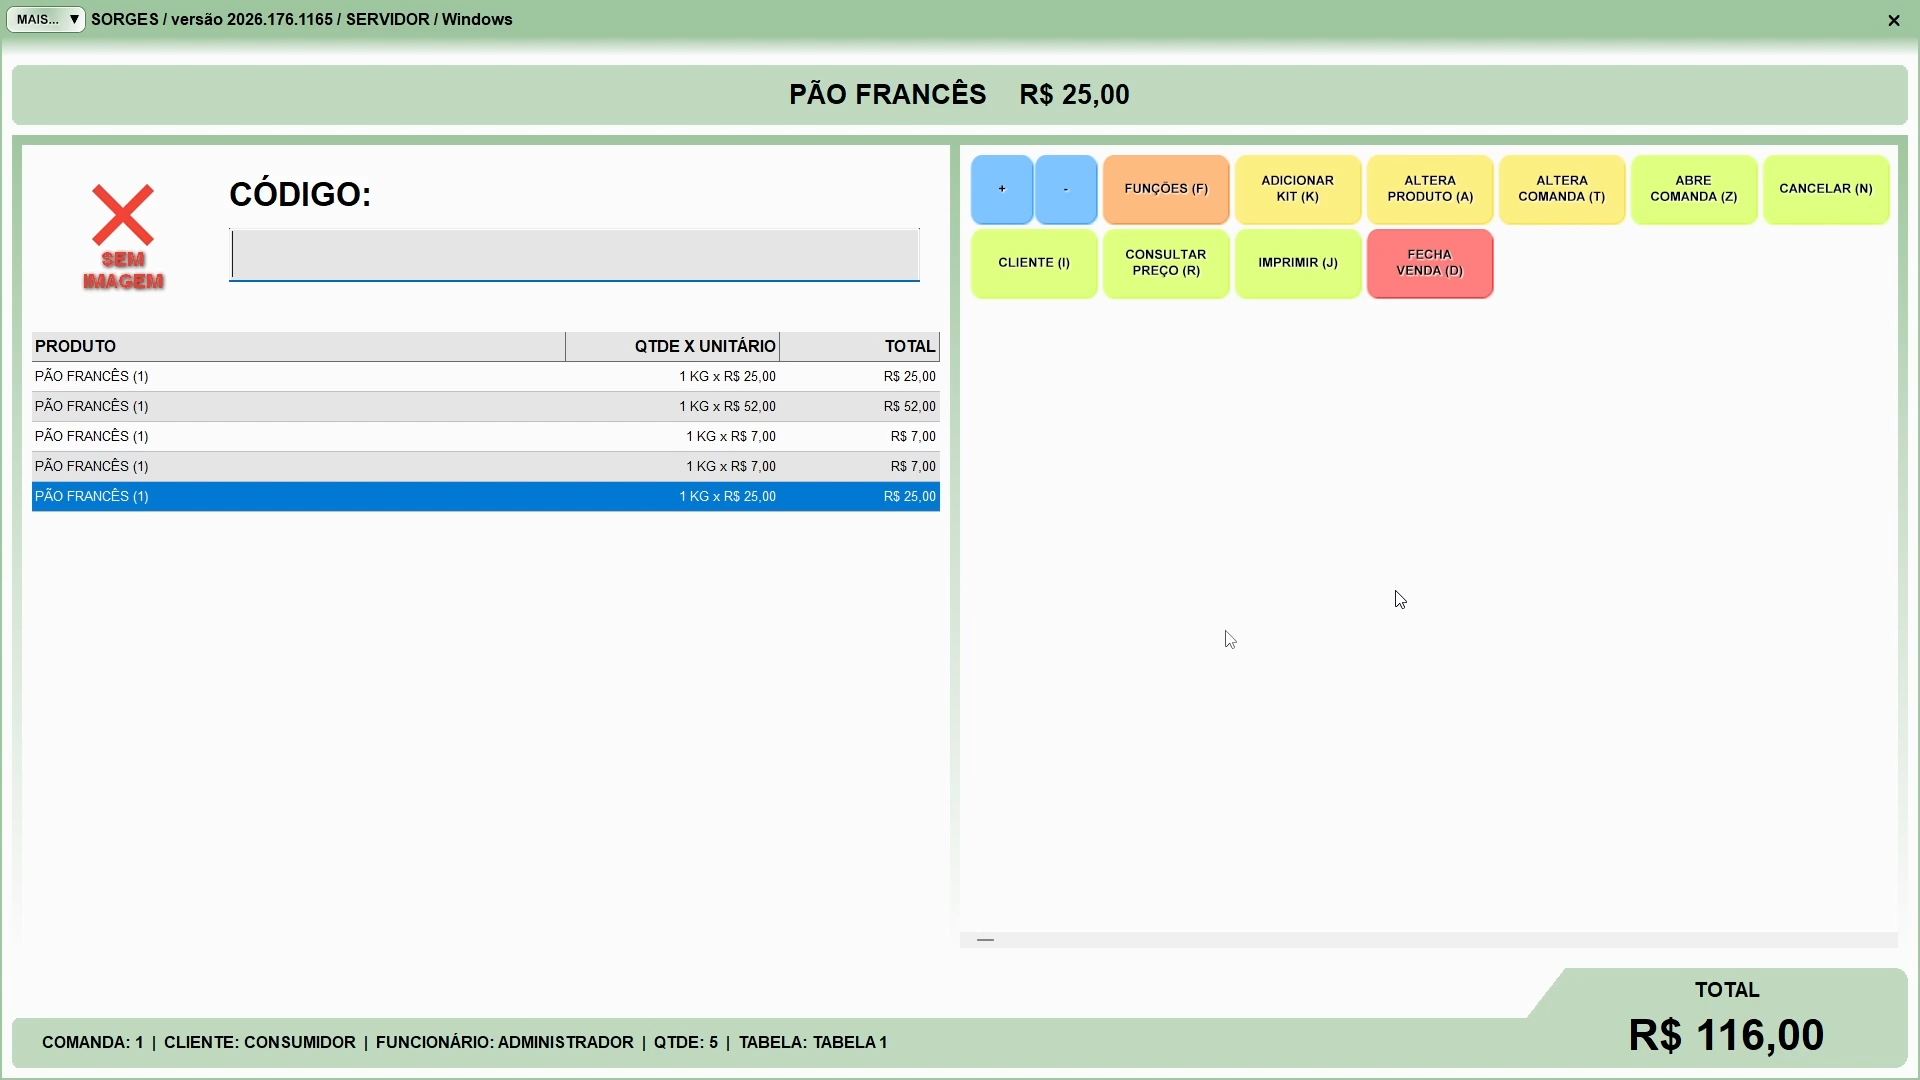Viewport: 1920px width, 1080px height.
Task: Click the CLIENTE (I) button
Action: pos(1034,263)
